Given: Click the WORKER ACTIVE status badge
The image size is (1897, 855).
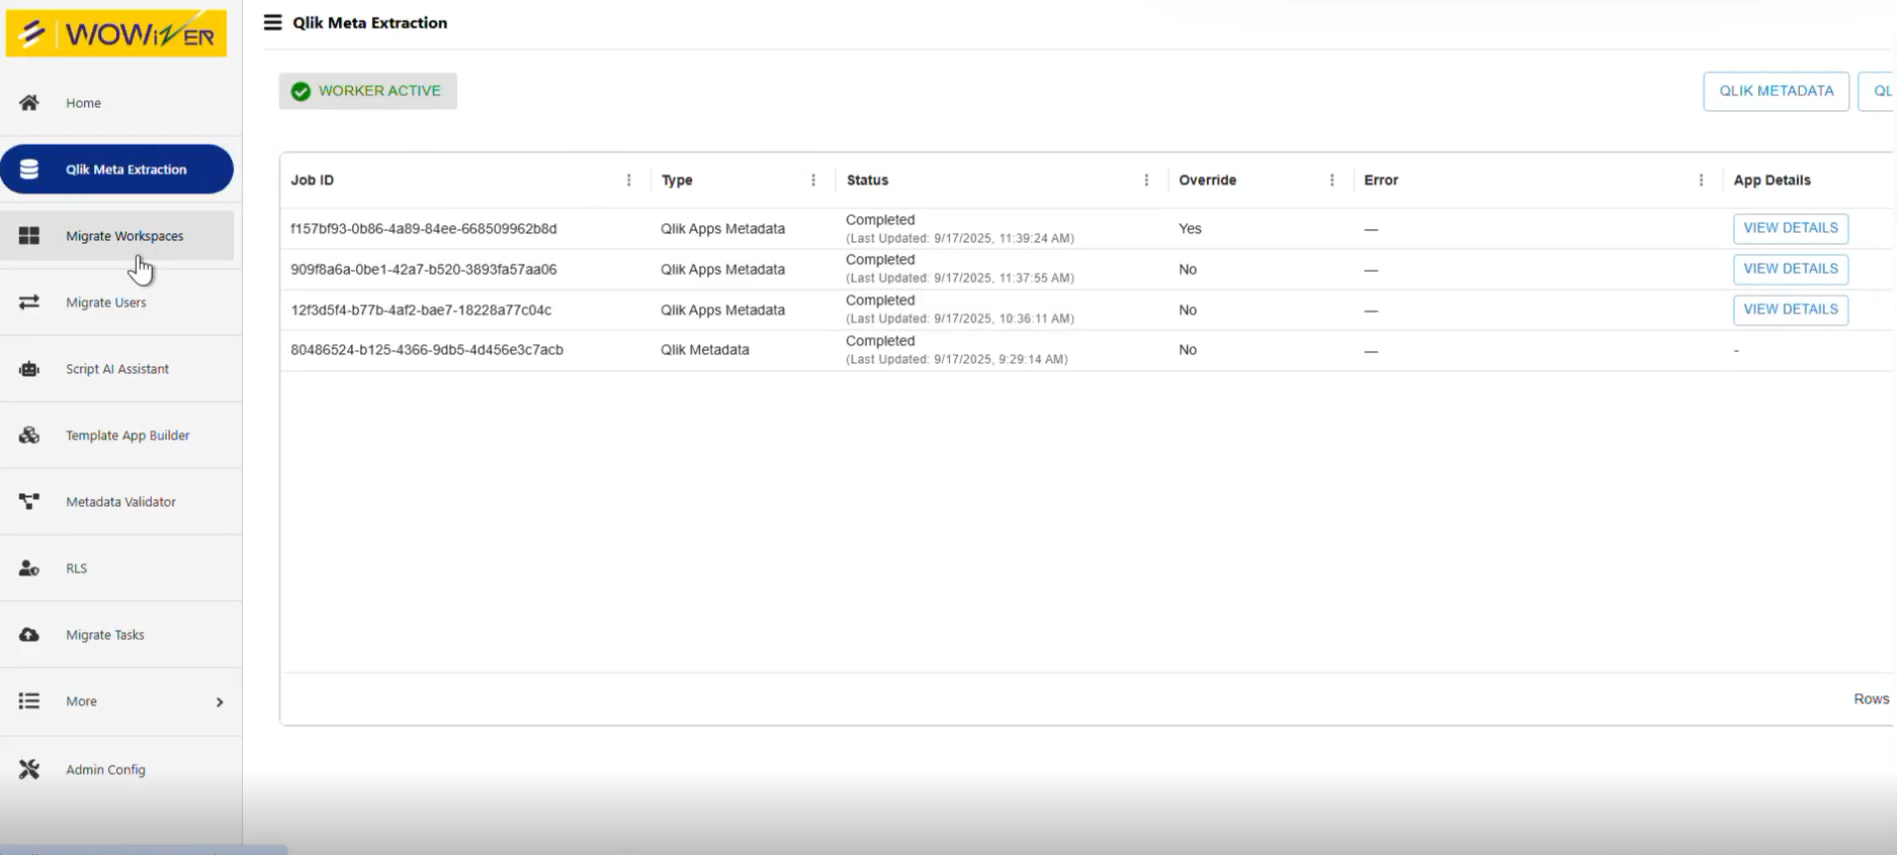Looking at the screenshot, I should tap(368, 91).
